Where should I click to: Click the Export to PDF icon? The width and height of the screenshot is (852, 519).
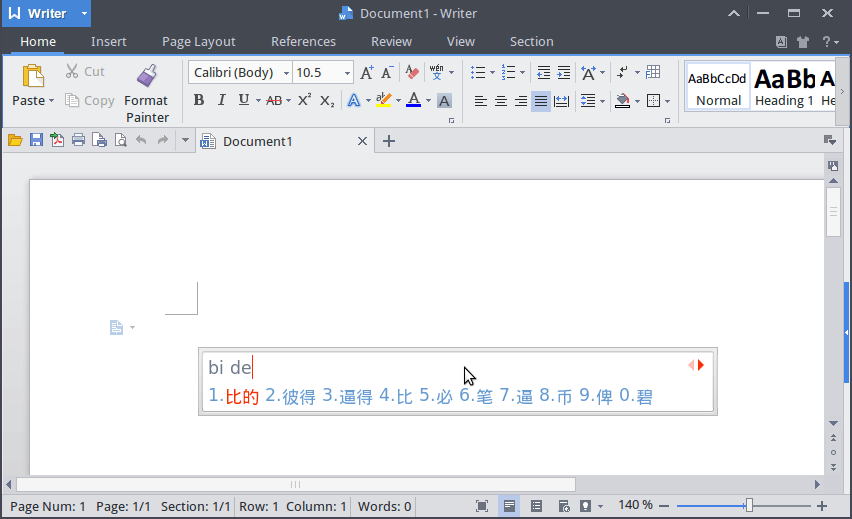pyautogui.click(x=57, y=141)
